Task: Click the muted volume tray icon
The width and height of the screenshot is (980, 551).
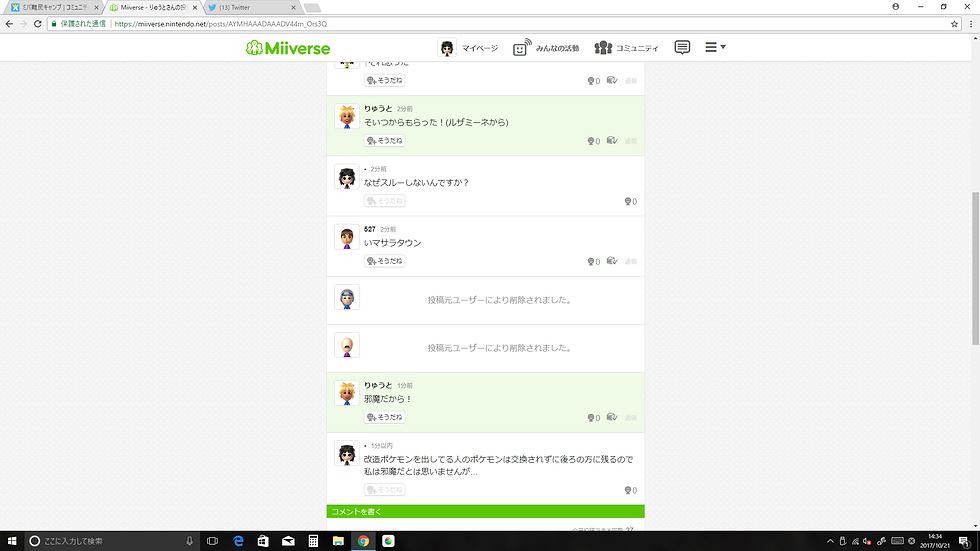Action: (x=867, y=541)
